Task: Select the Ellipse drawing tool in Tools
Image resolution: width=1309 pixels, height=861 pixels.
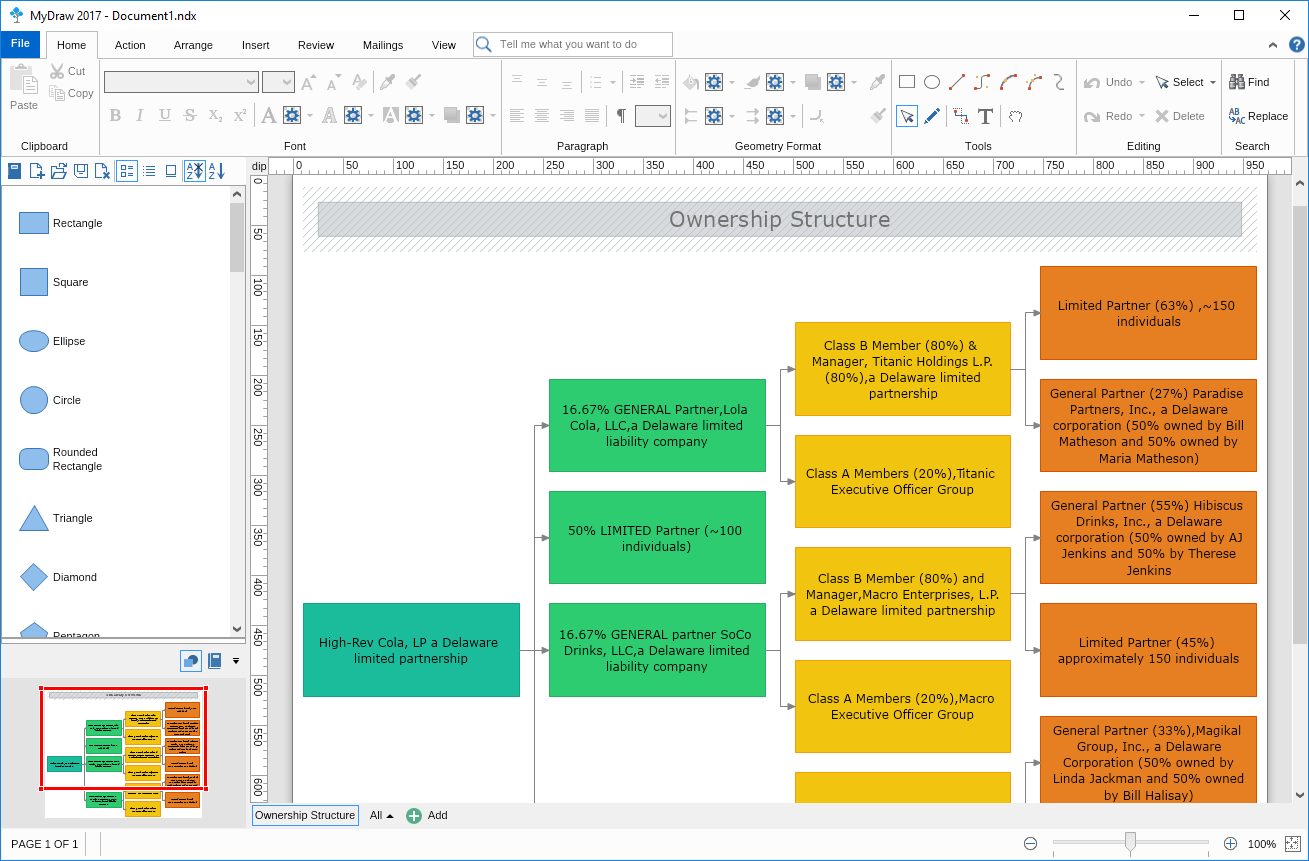Action: 932,82
